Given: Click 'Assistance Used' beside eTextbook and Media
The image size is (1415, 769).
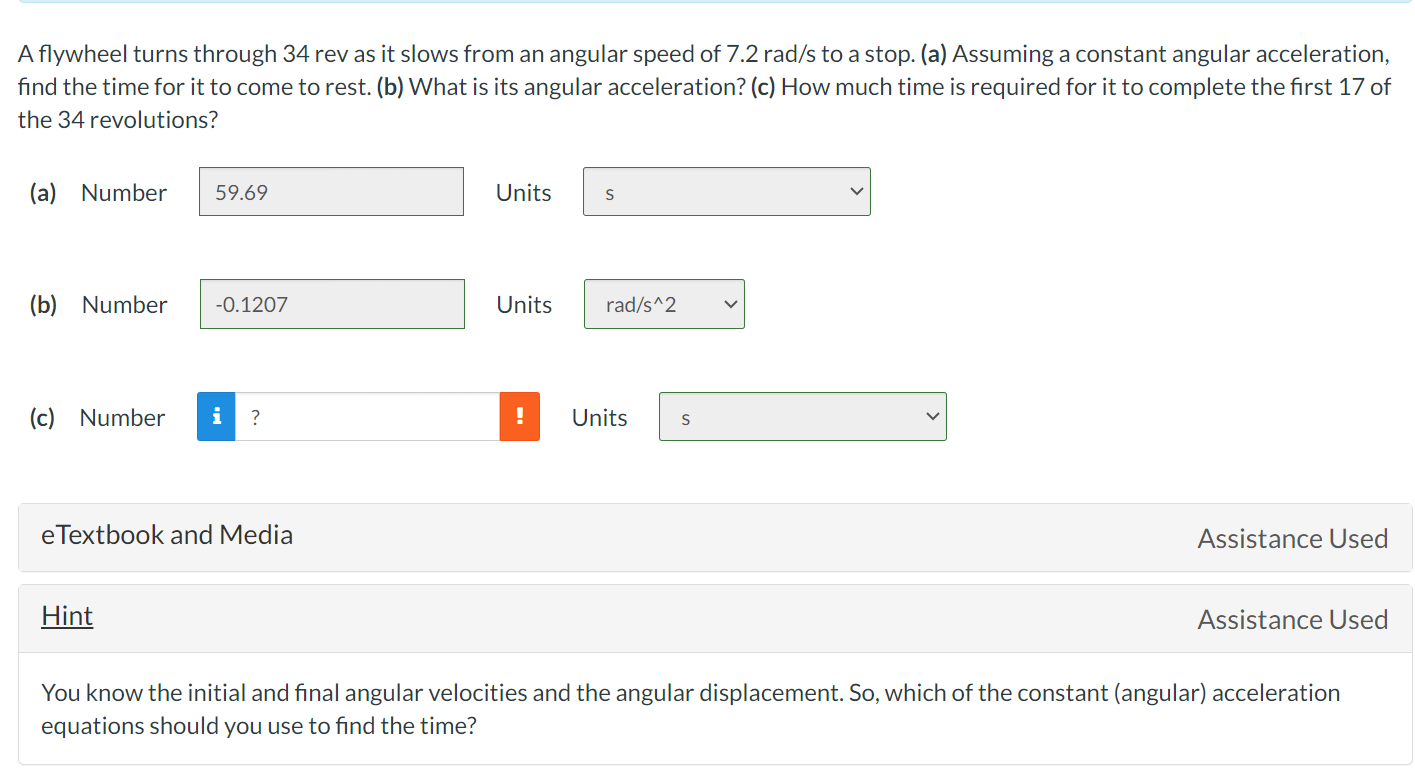Looking at the screenshot, I should pos(1292,538).
